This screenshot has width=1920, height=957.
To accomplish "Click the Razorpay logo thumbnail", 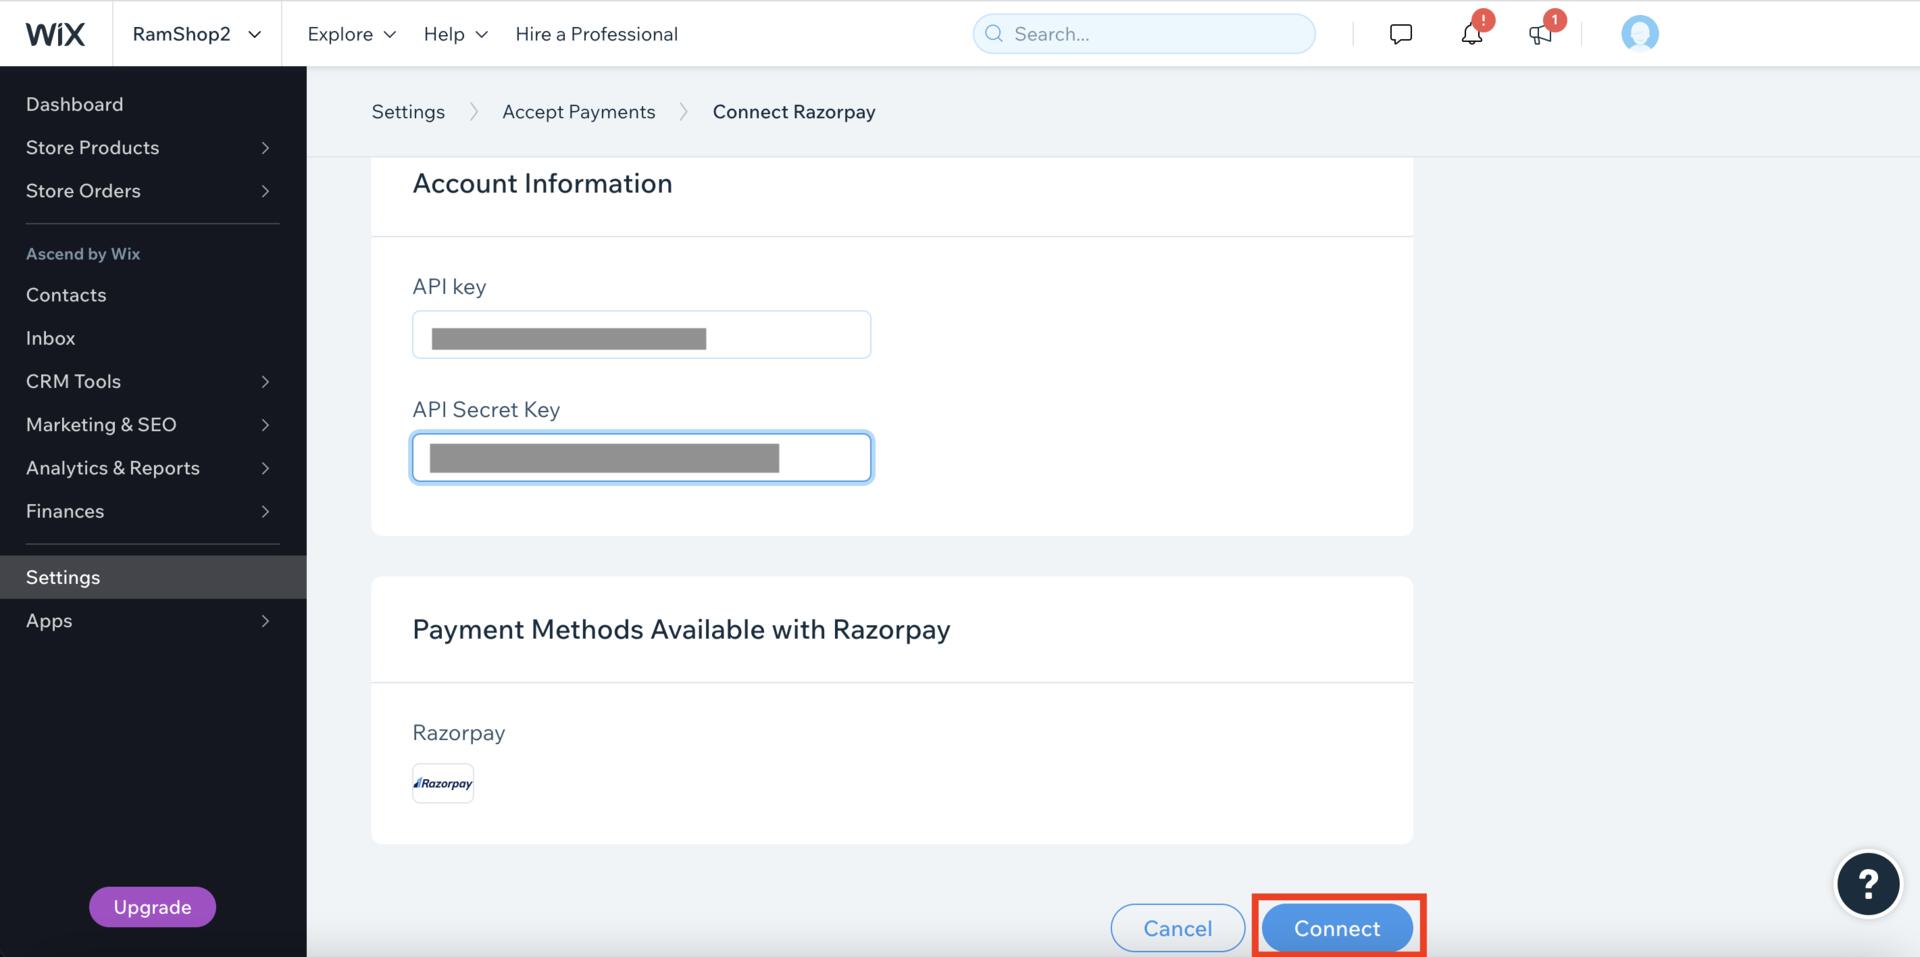I will coord(443,783).
